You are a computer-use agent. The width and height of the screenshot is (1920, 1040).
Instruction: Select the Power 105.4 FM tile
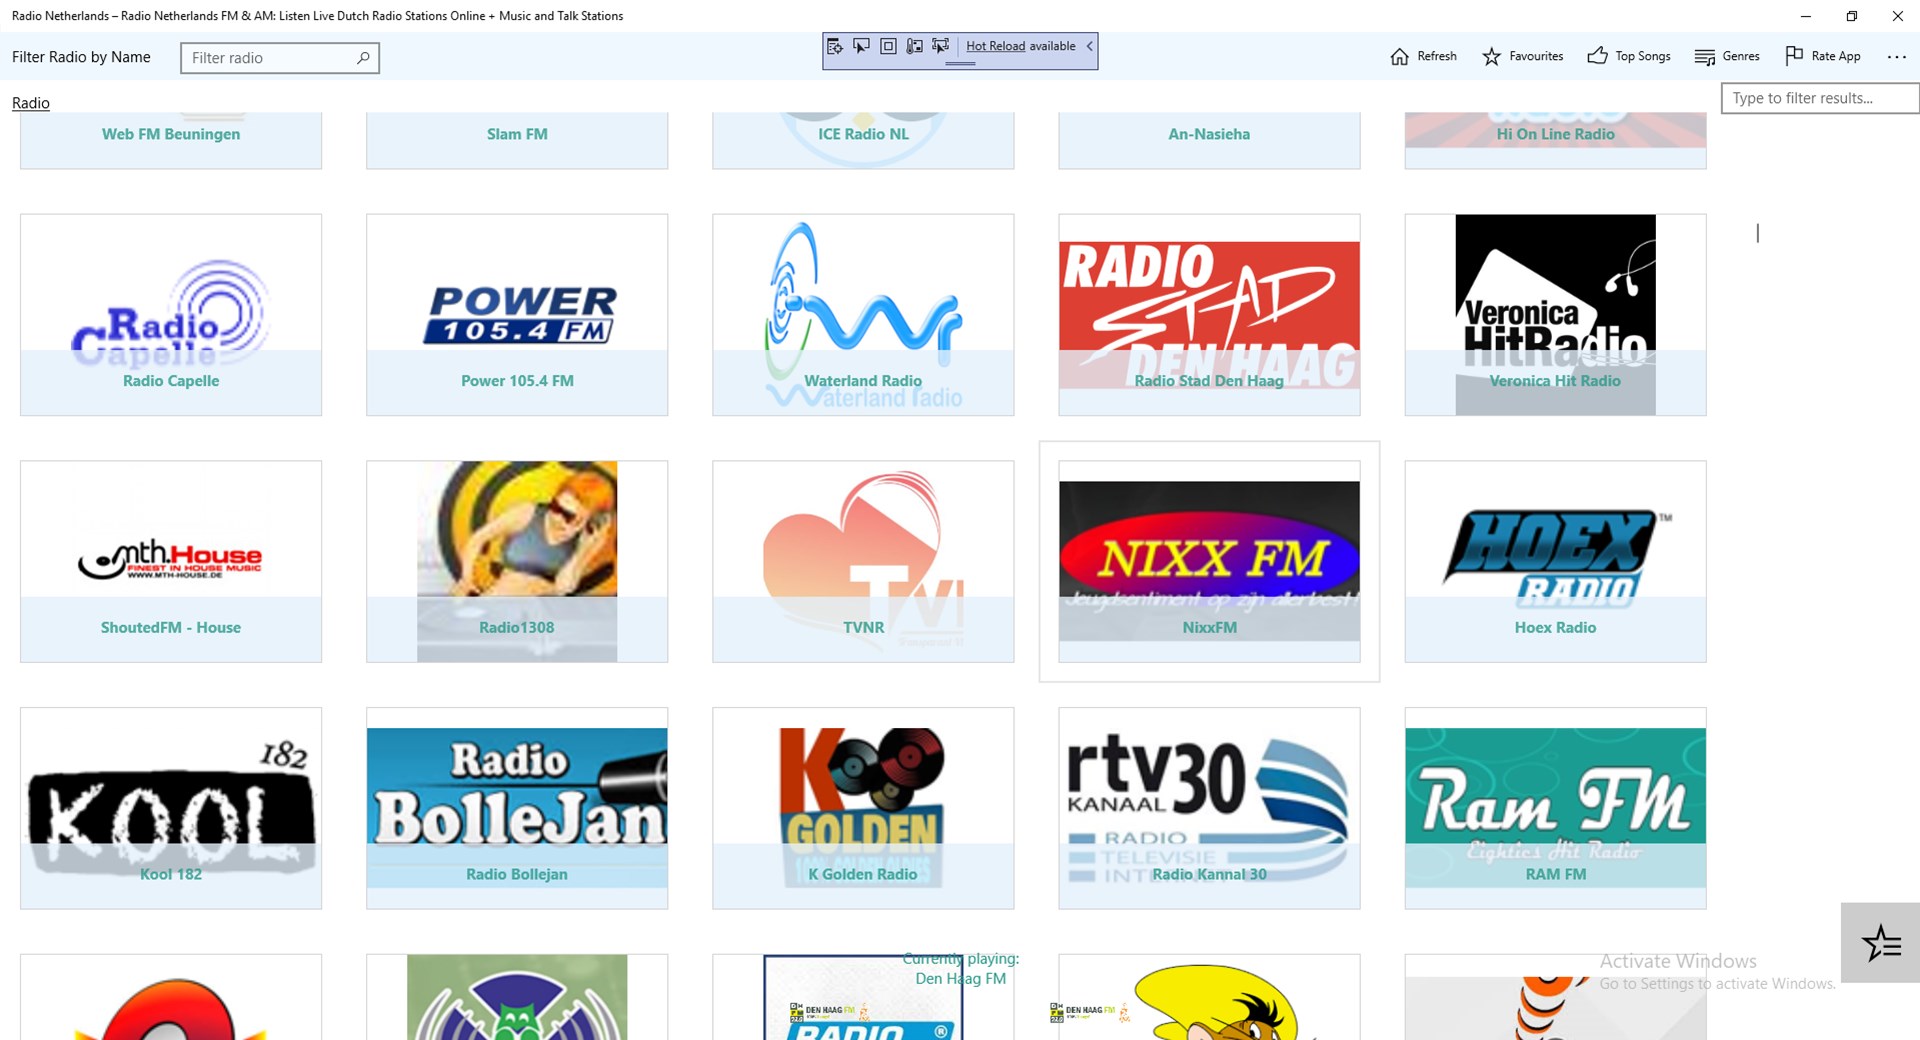(x=517, y=315)
